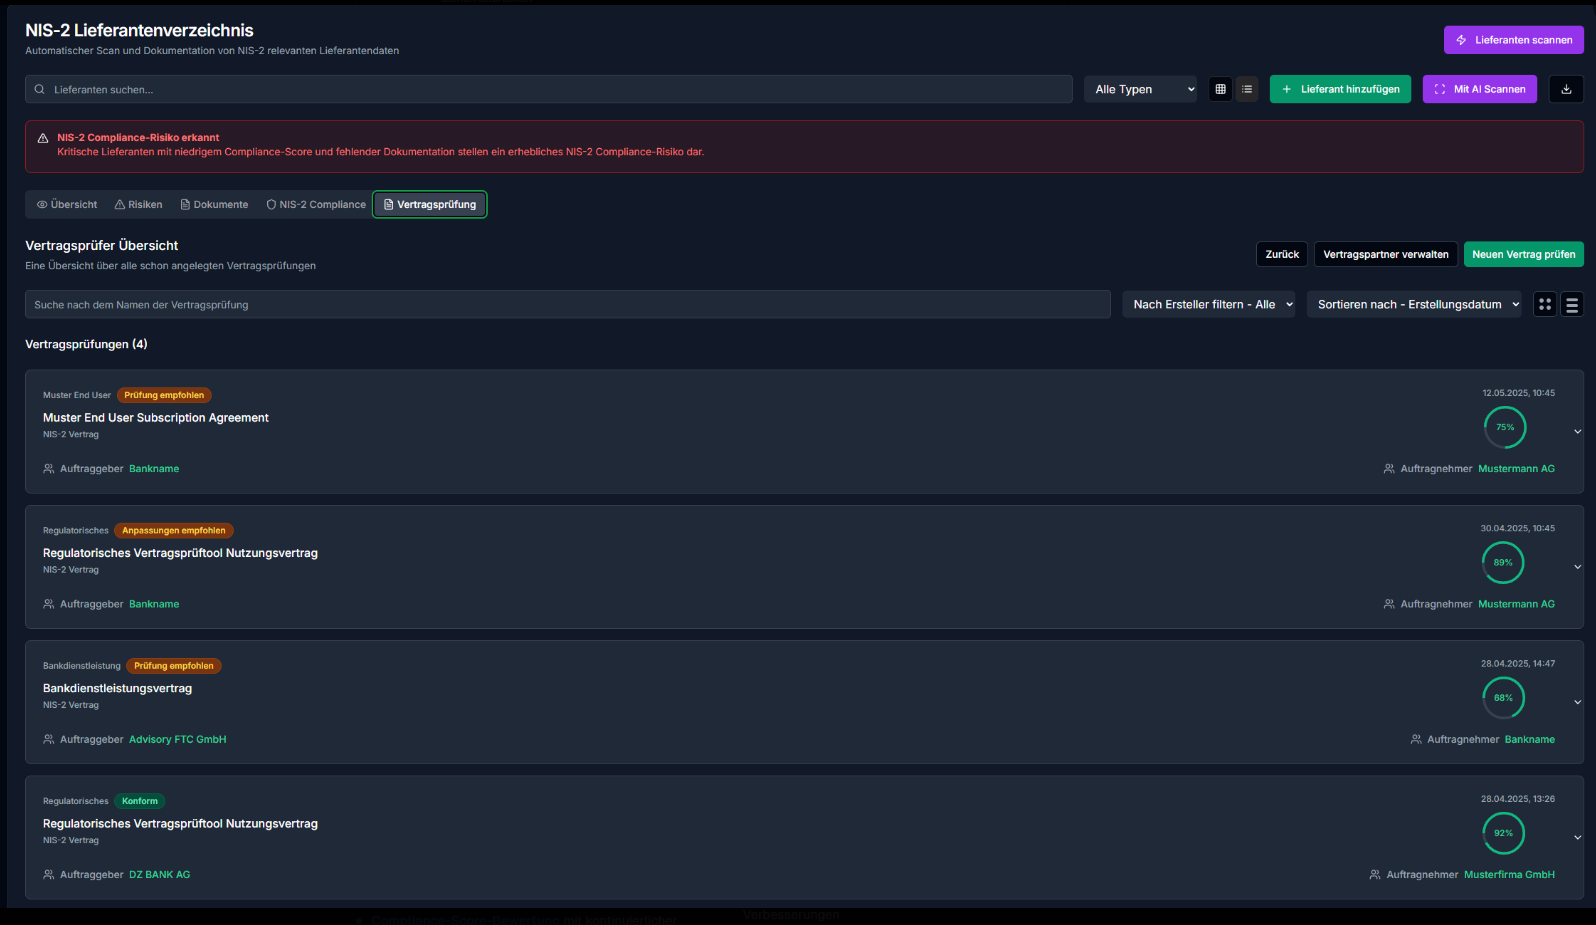
Task: Open the Risiken tab
Action: point(138,204)
